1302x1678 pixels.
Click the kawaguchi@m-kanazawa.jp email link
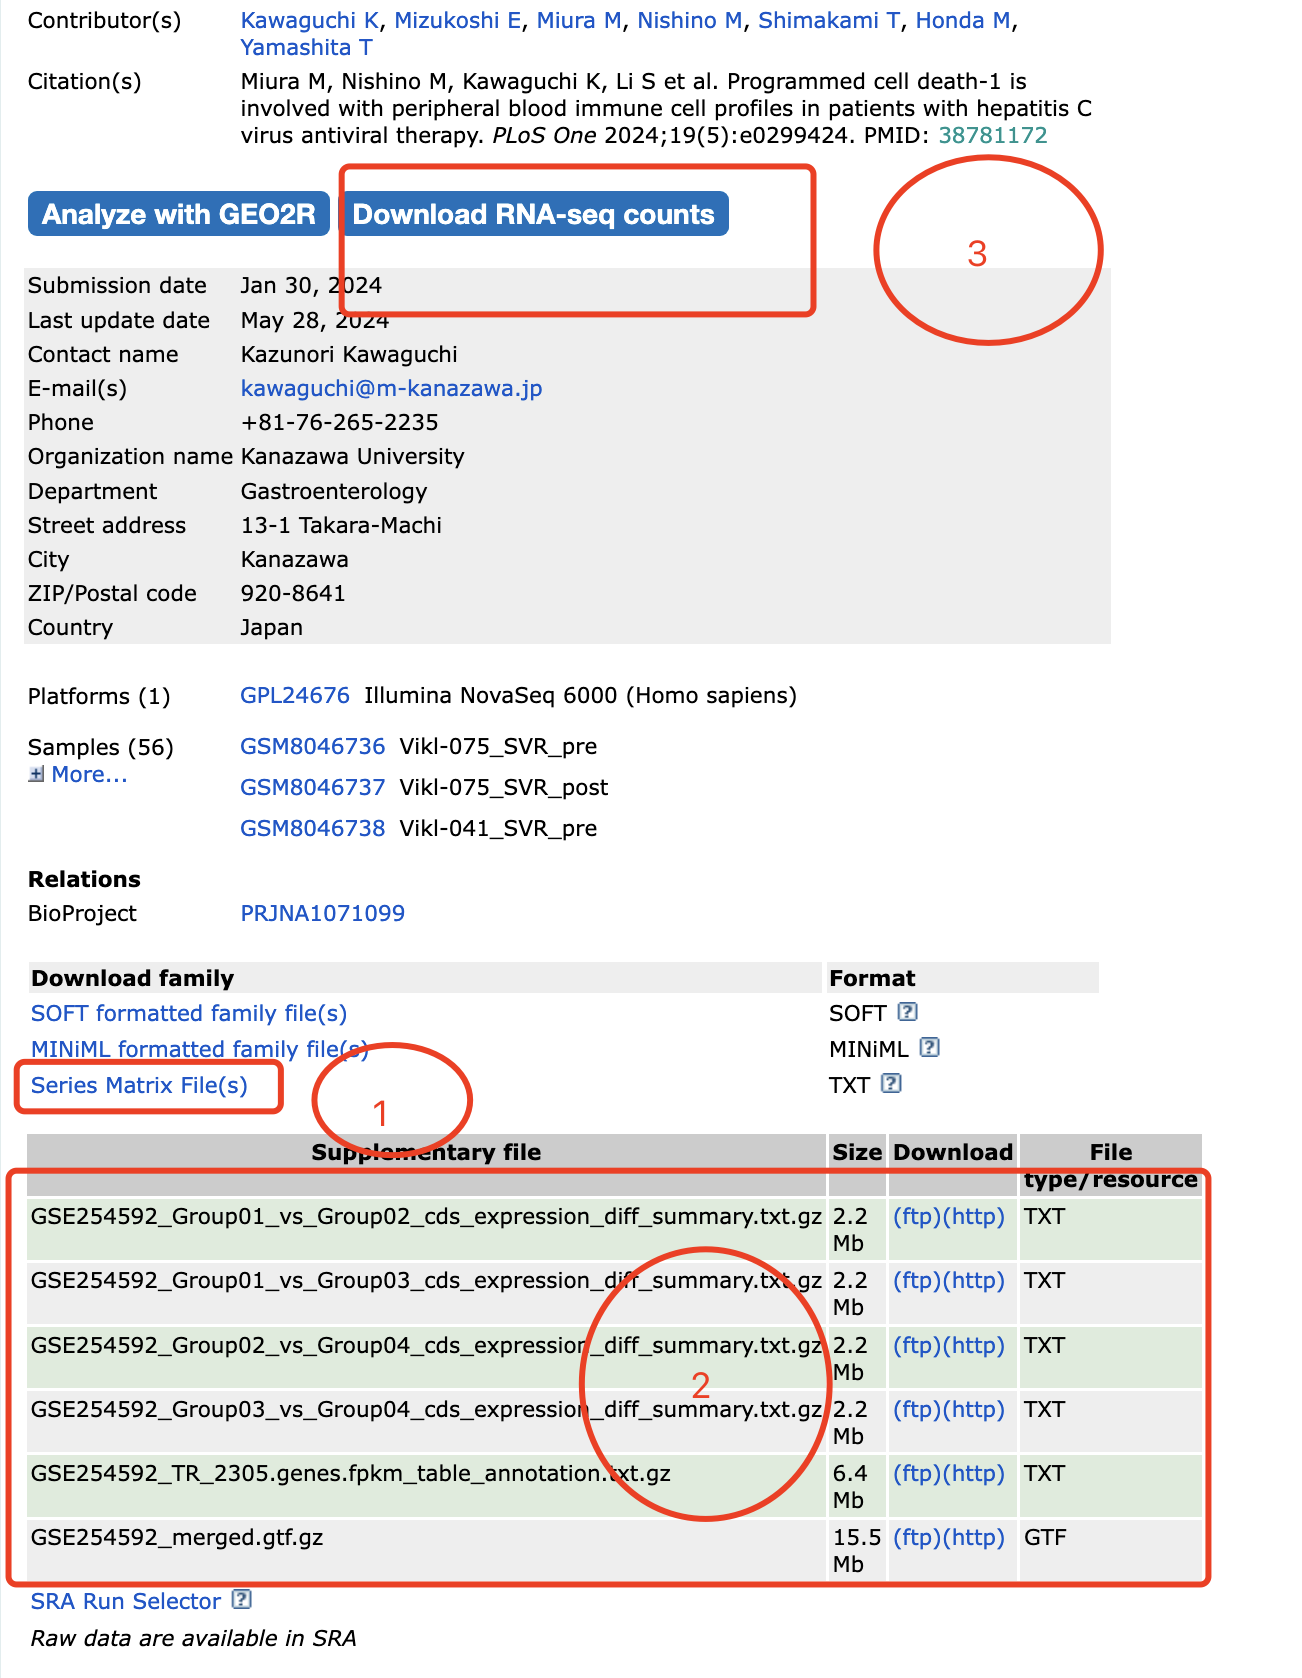(392, 388)
